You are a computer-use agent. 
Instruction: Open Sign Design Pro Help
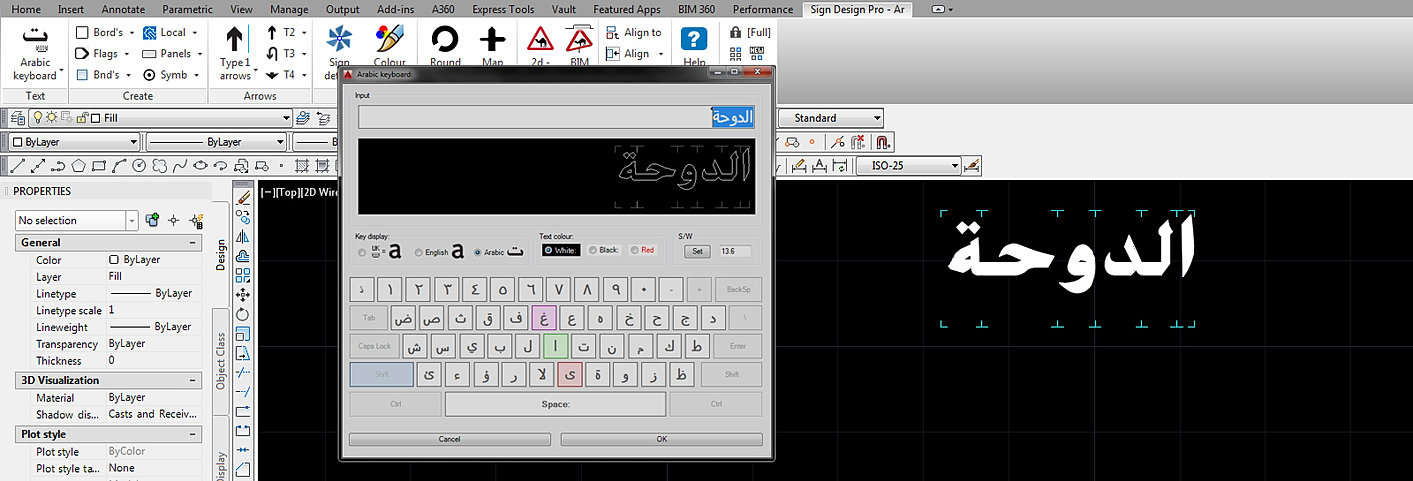pos(694,46)
